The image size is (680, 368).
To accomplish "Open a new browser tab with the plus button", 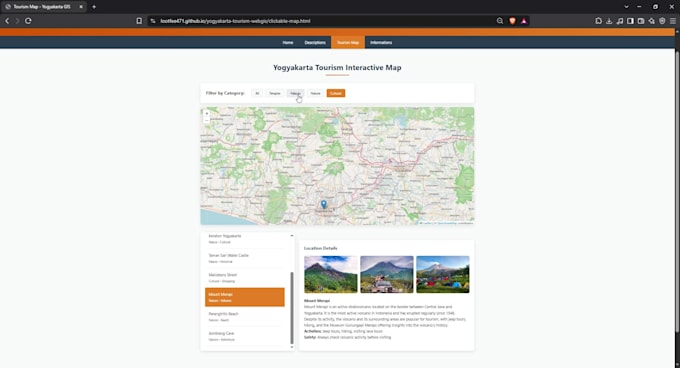I will pos(94,7).
